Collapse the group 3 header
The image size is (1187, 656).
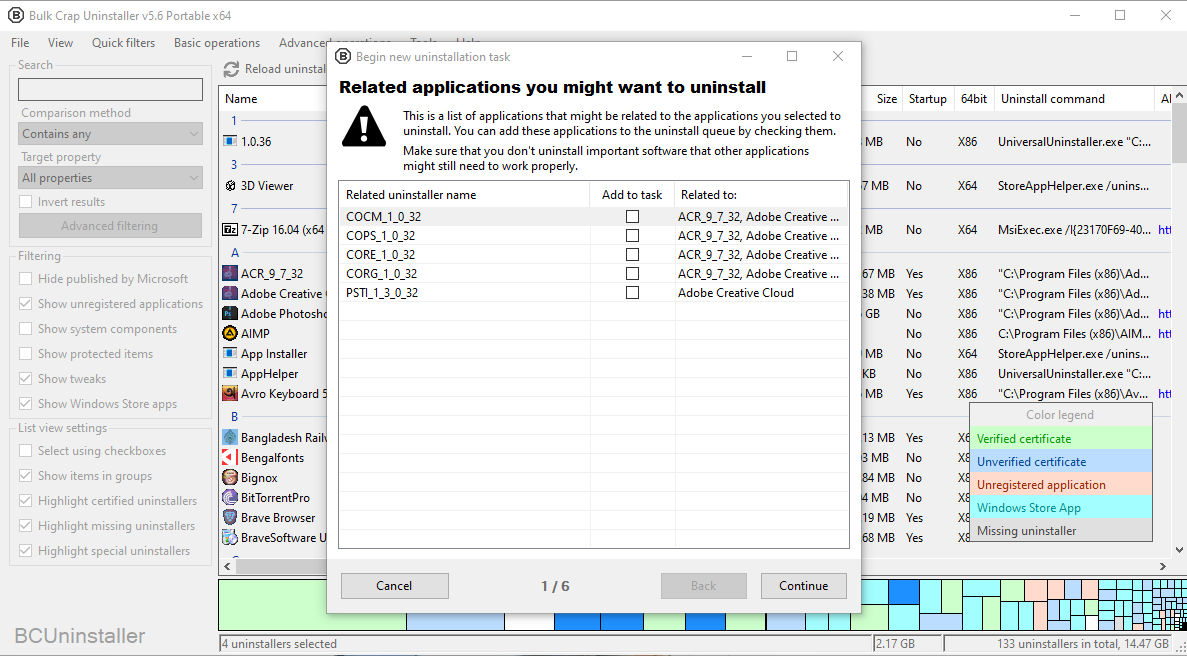[x=235, y=164]
